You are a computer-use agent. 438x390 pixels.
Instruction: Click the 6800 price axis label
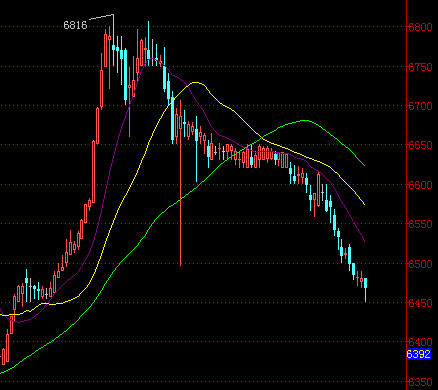point(421,27)
